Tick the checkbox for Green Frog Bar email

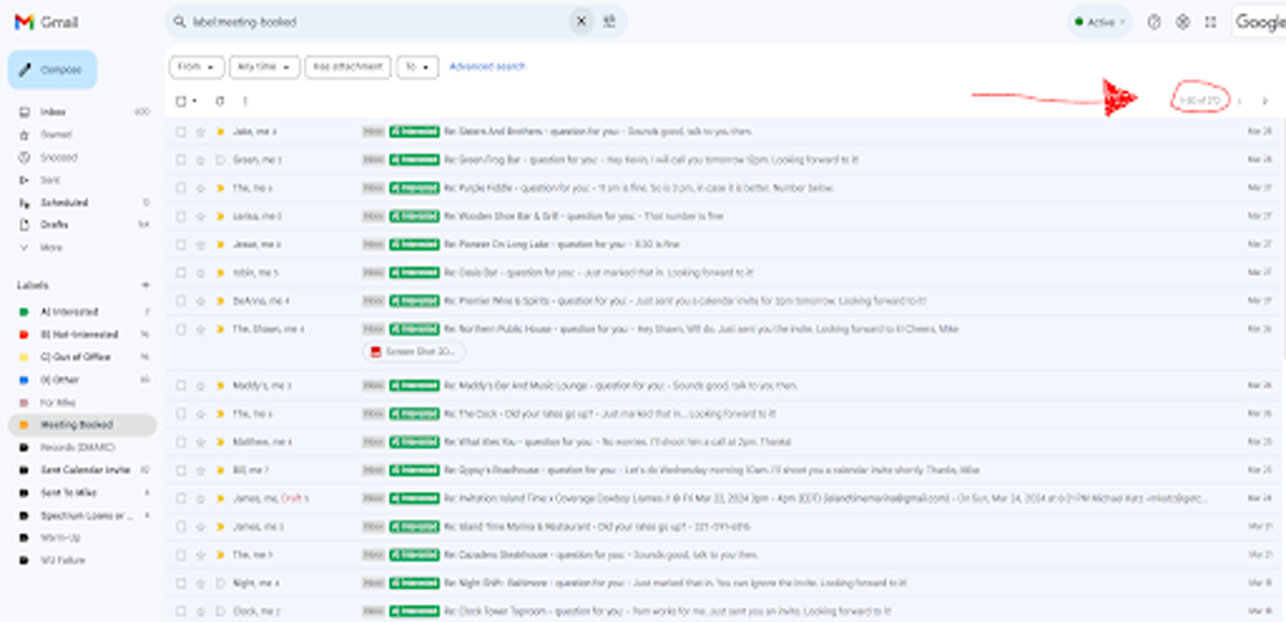[x=181, y=159]
